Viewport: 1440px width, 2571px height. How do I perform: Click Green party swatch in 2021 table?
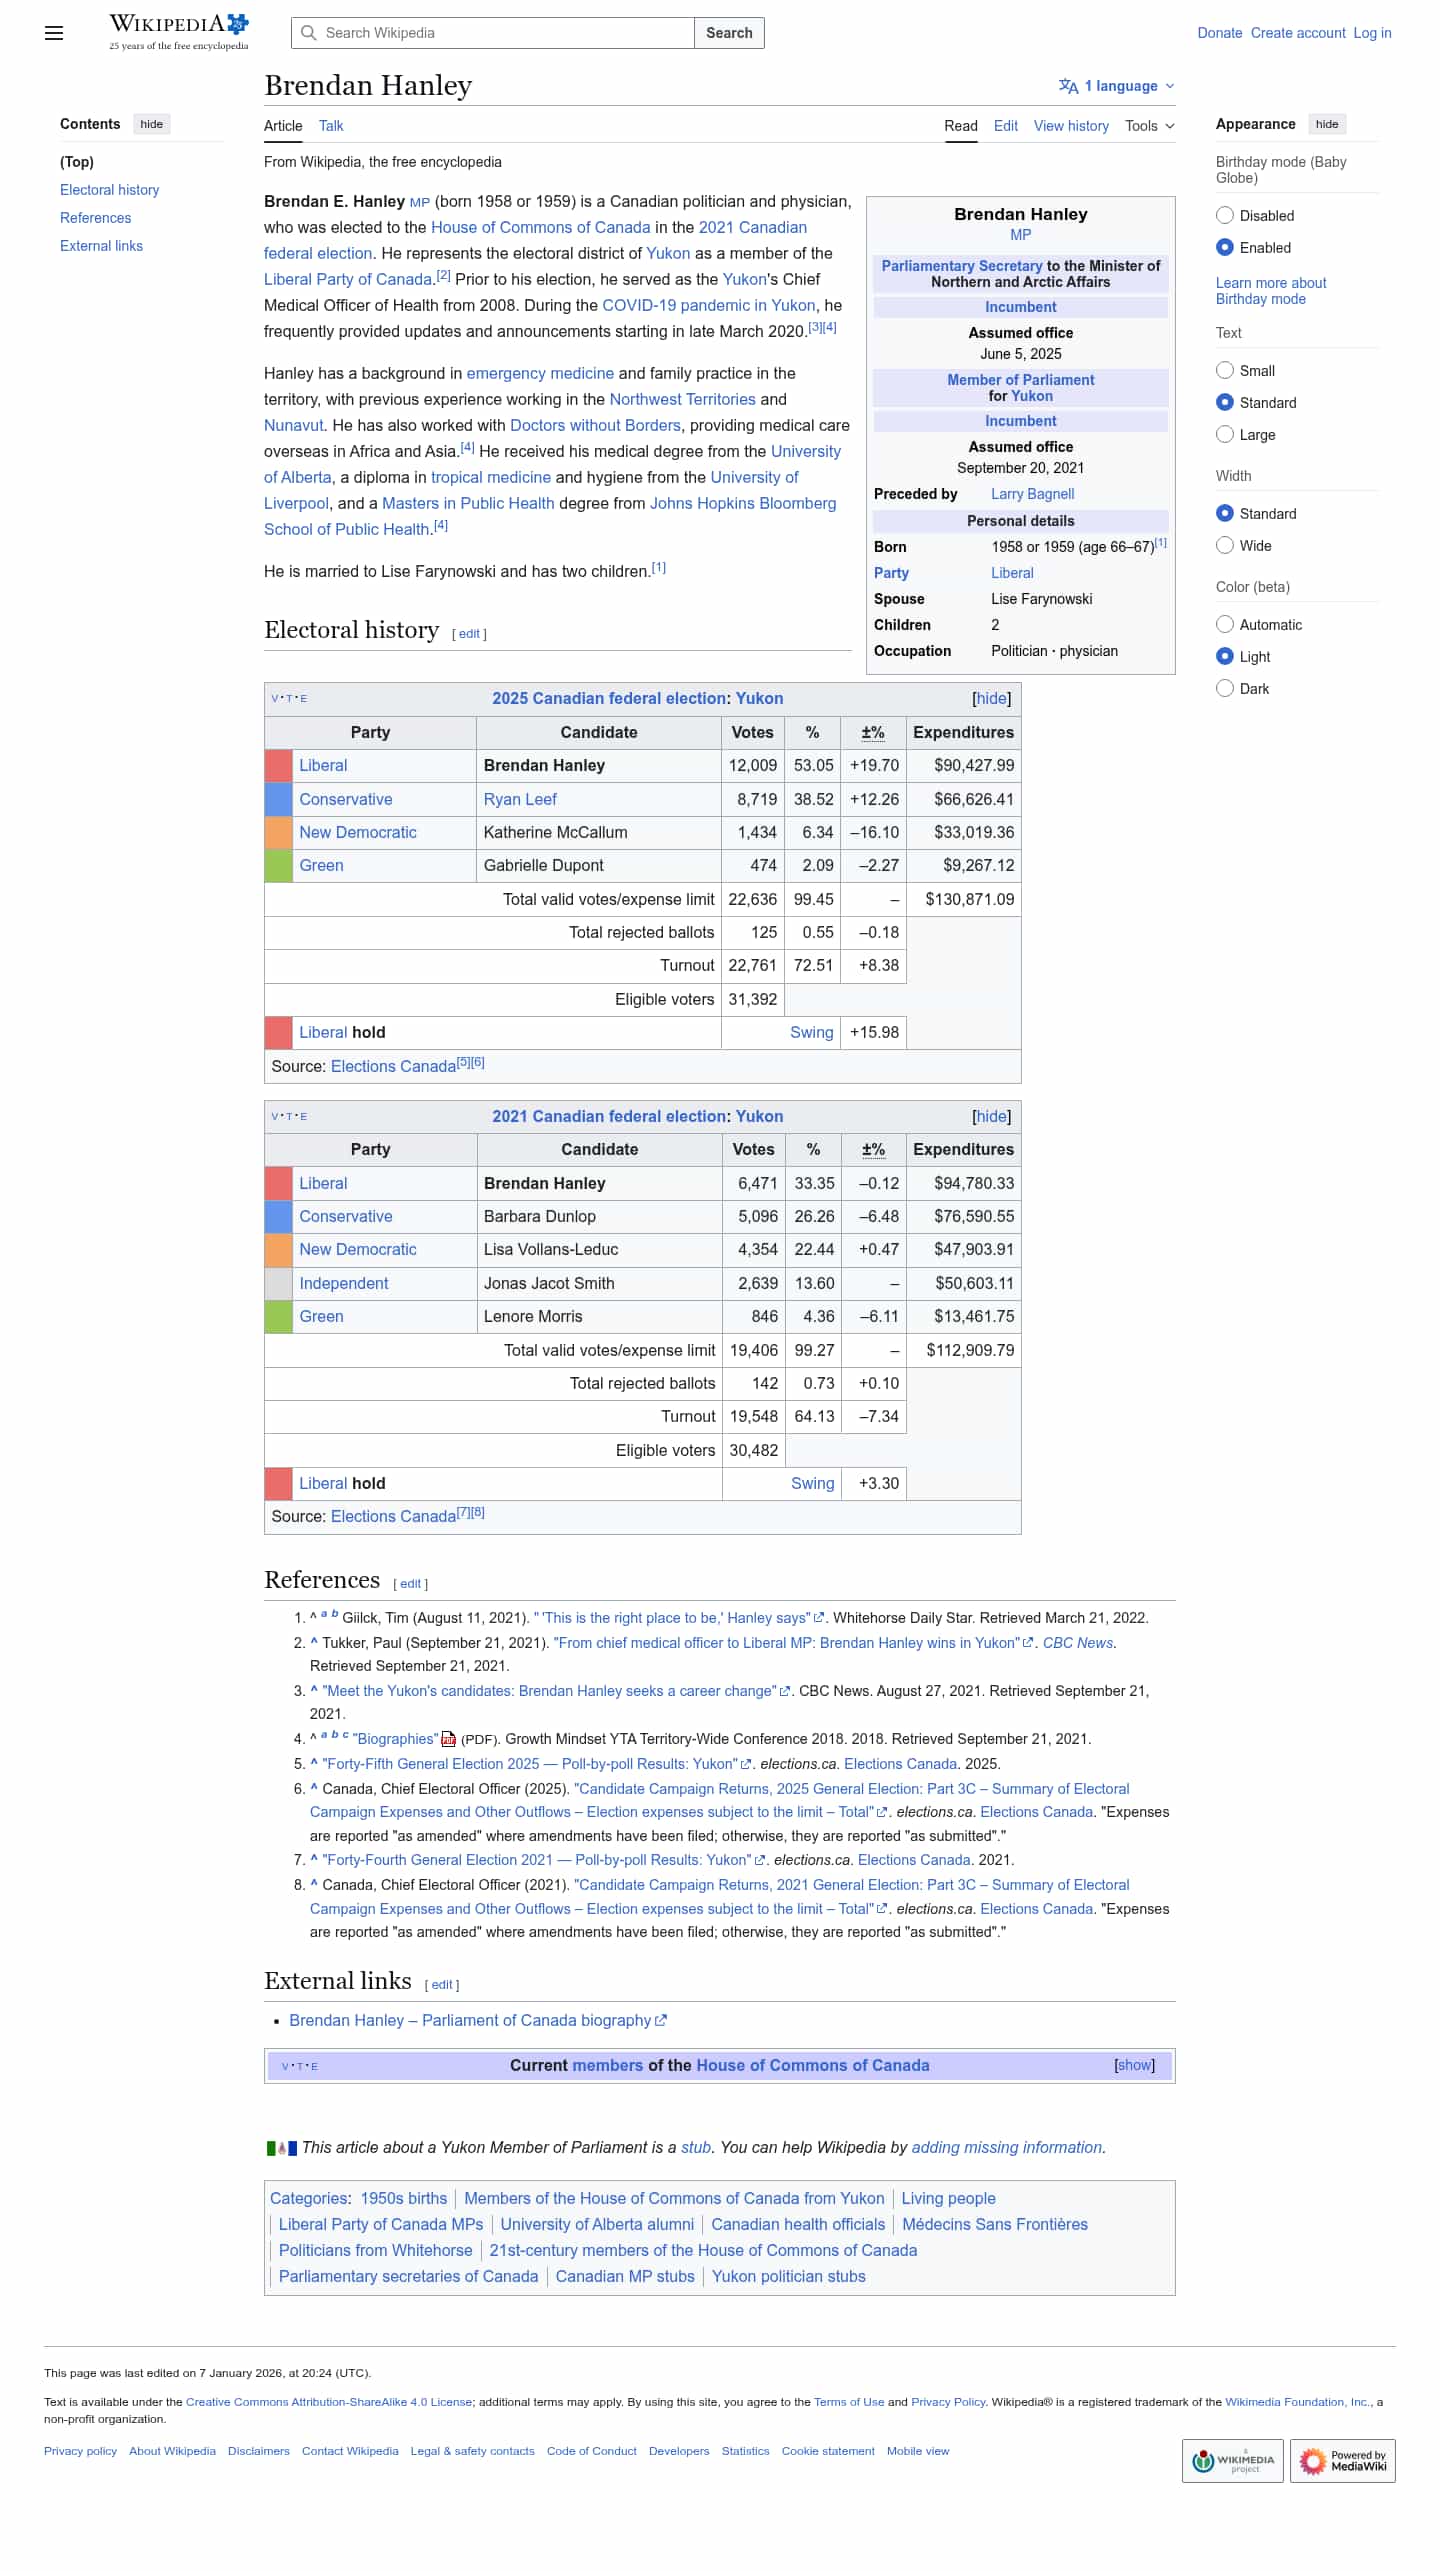(278, 1317)
